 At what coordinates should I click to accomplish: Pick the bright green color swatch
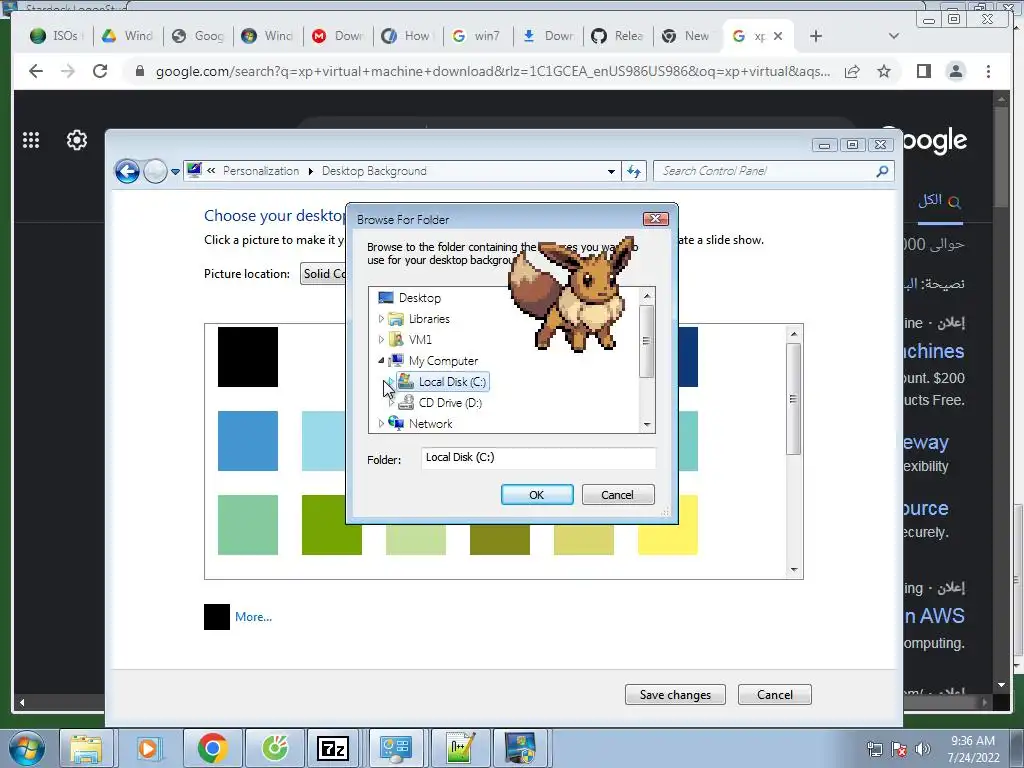331,525
